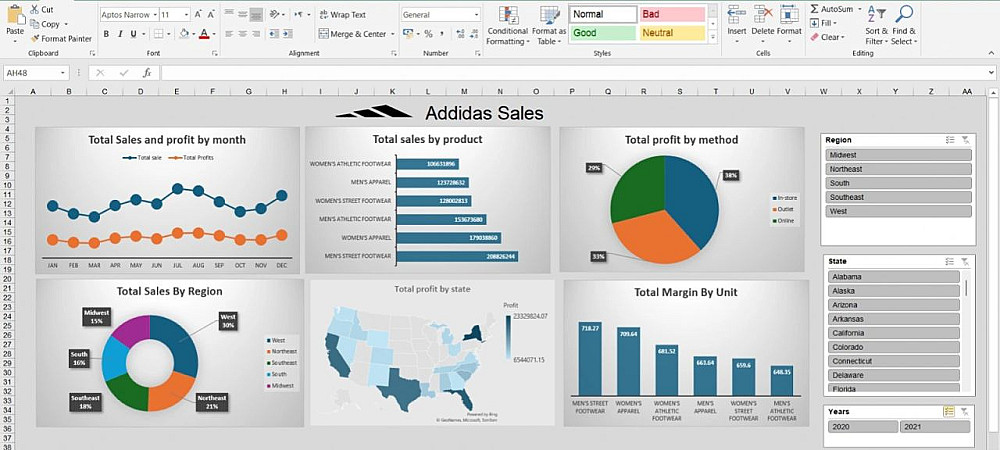Select California in the State slicer
Viewport: 1000px width, 450px height.
(894, 333)
